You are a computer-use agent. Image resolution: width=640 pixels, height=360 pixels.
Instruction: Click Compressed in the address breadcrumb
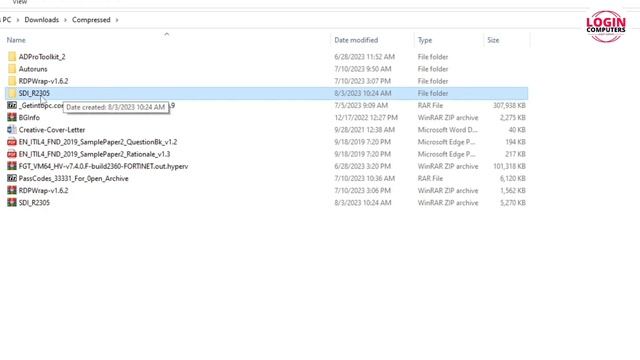click(x=91, y=20)
